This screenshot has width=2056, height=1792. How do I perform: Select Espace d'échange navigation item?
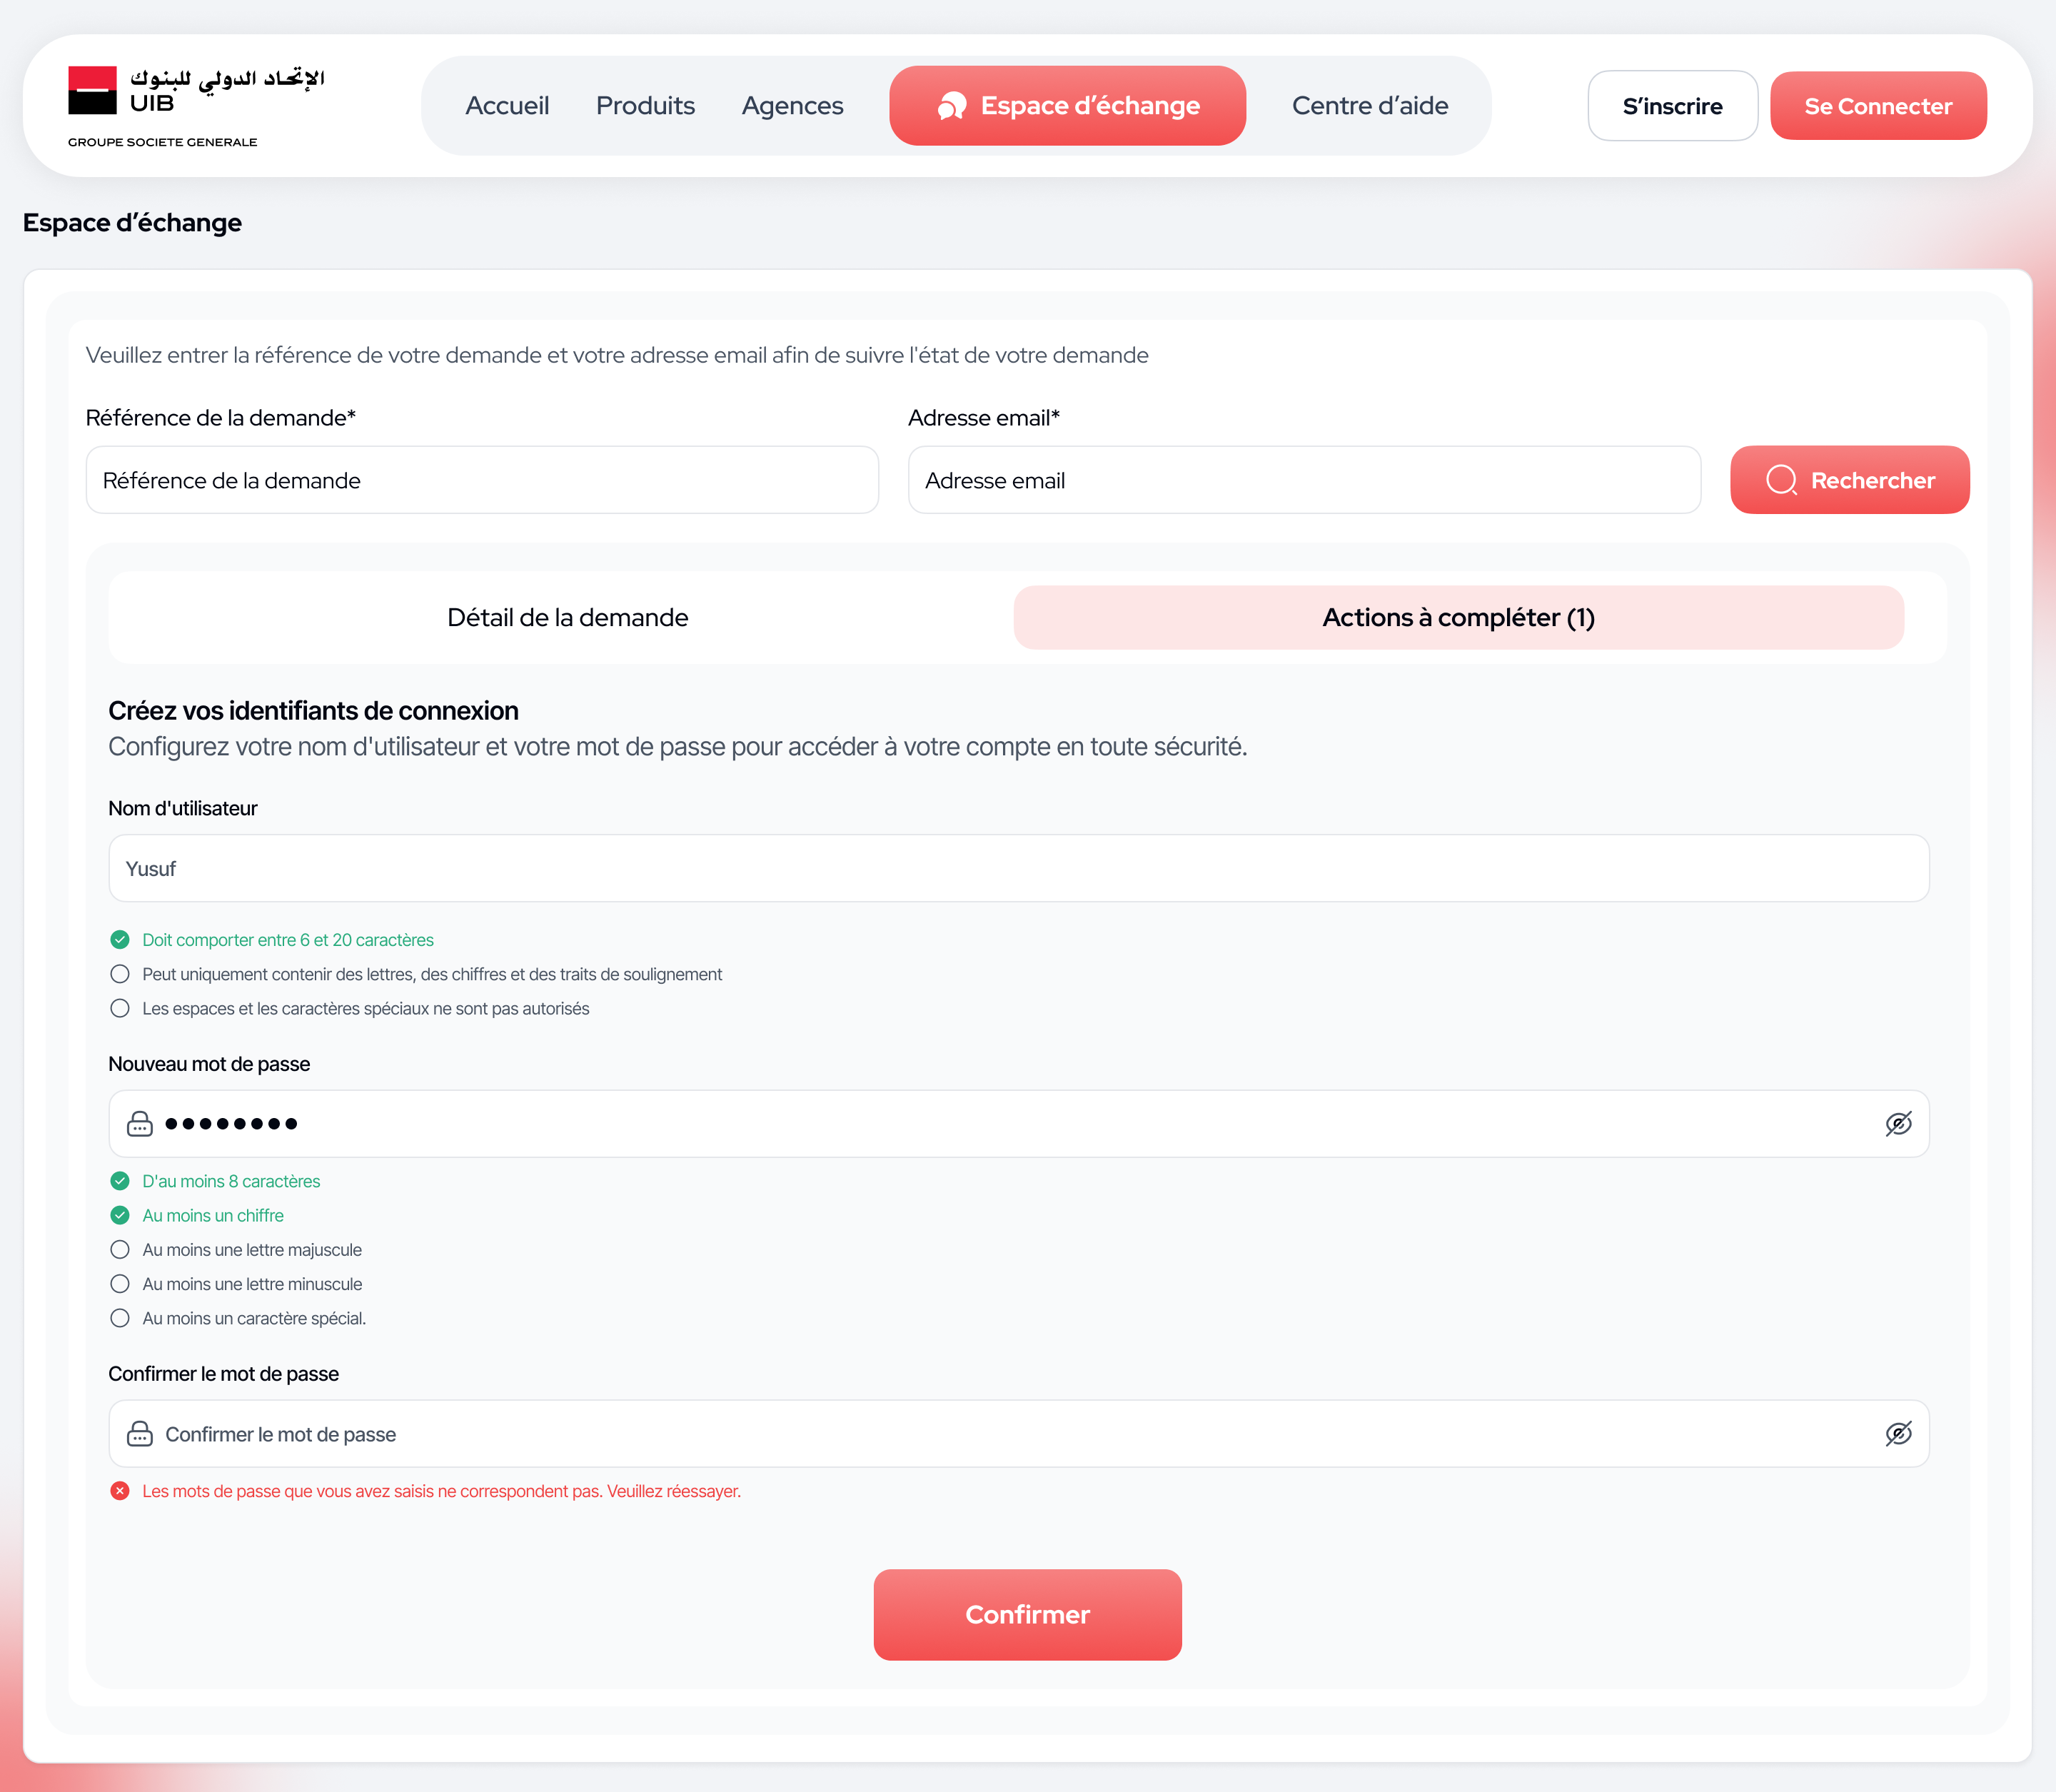(1067, 106)
